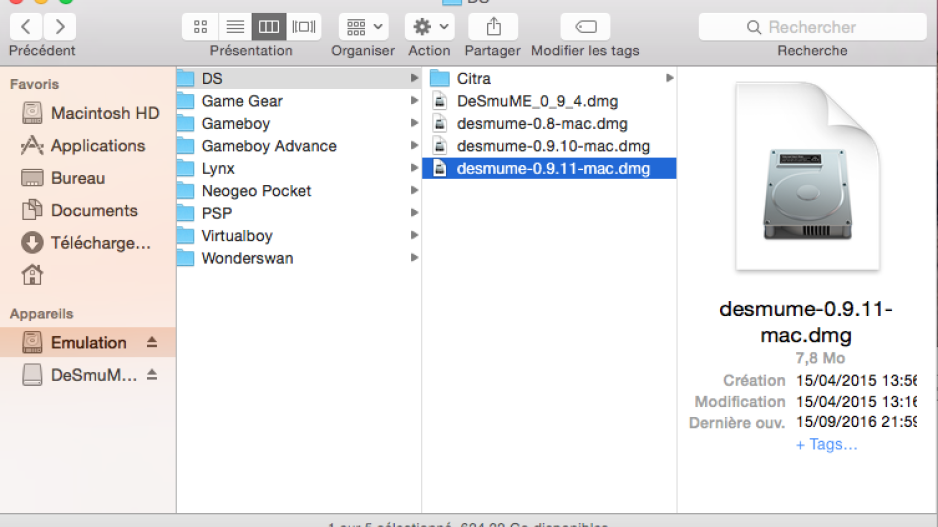Select the Neogeo Pocket folder
Viewport: 938px width, 527px height.
pyautogui.click(x=299, y=191)
